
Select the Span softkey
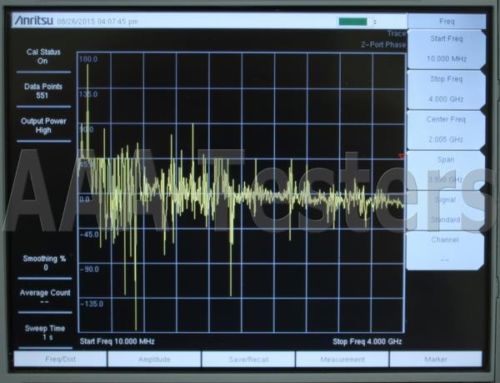[x=446, y=170]
